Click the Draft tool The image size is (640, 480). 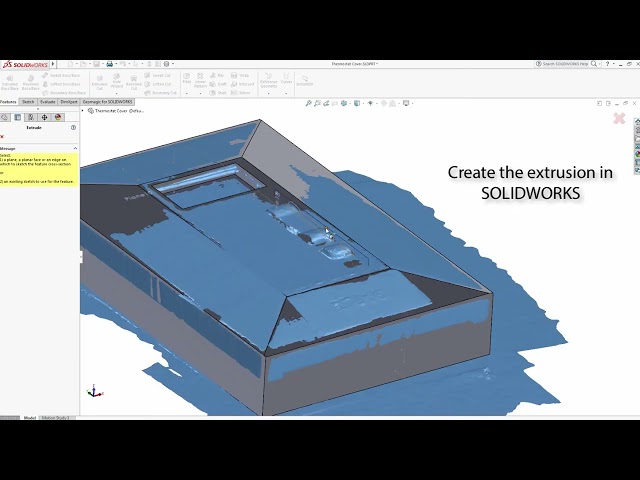click(218, 84)
